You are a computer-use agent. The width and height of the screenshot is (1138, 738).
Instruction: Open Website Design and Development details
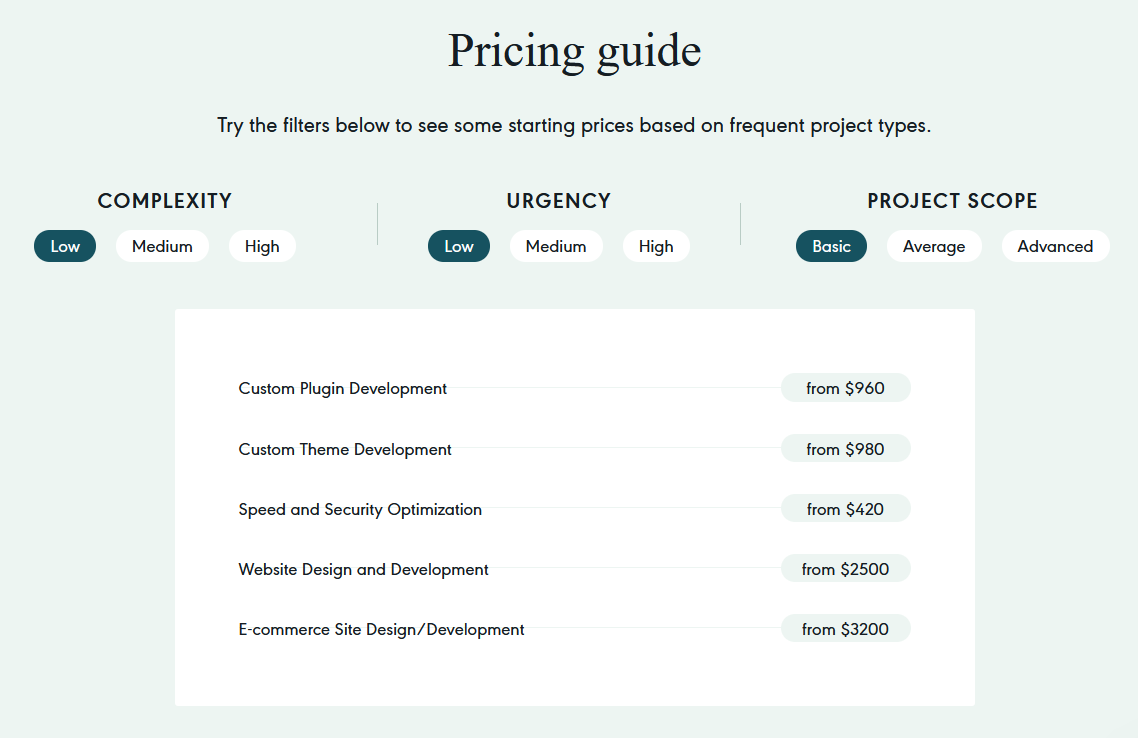[363, 569]
